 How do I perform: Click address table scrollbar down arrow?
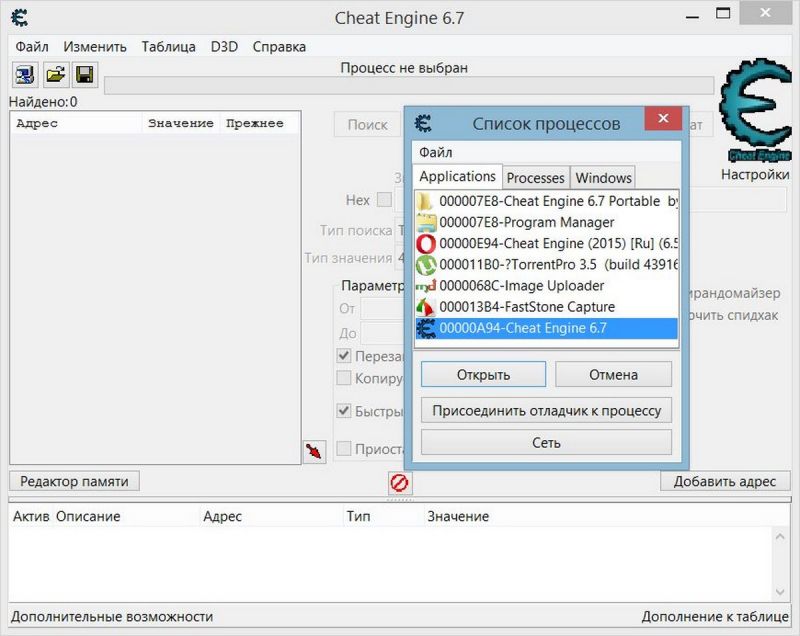coord(780,592)
